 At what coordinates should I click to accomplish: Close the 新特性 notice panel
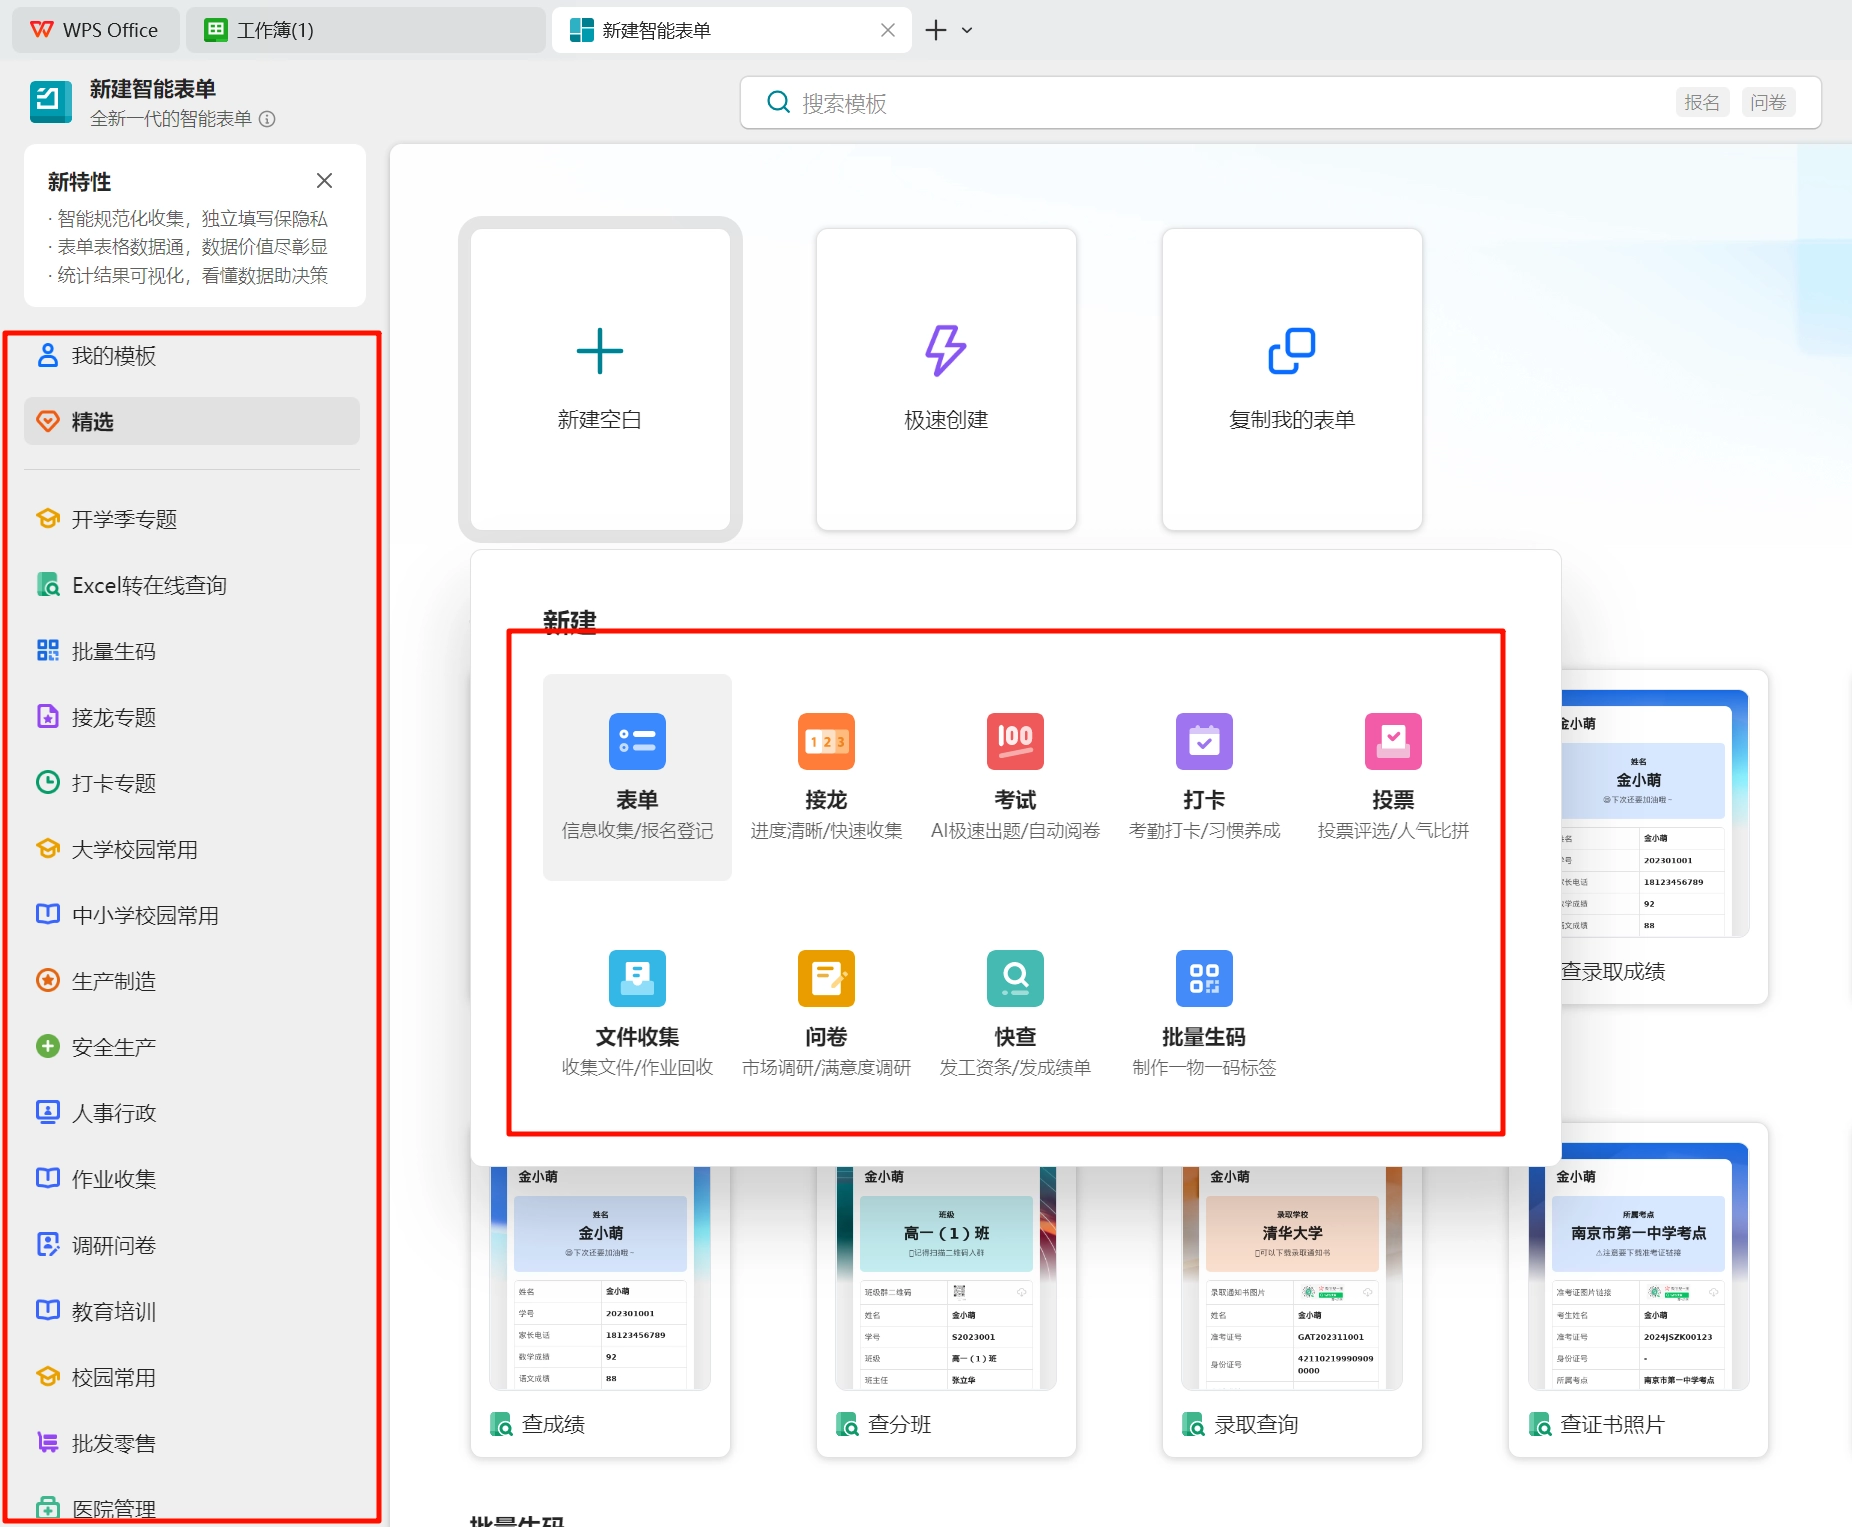click(x=324, y=181)
